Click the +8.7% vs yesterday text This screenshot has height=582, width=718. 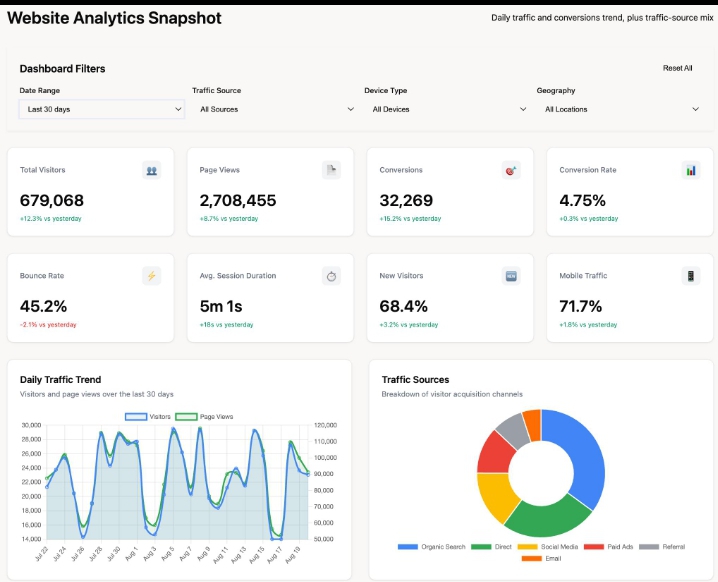(229, 219)
